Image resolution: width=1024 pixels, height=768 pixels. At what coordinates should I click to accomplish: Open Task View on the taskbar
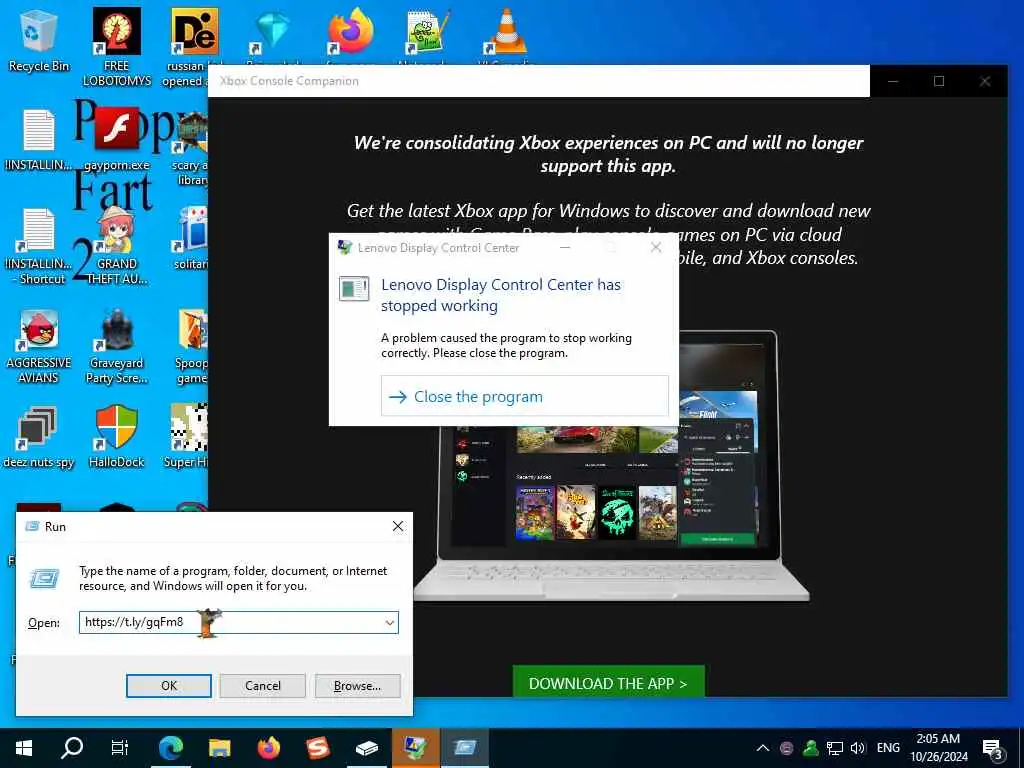120,748
